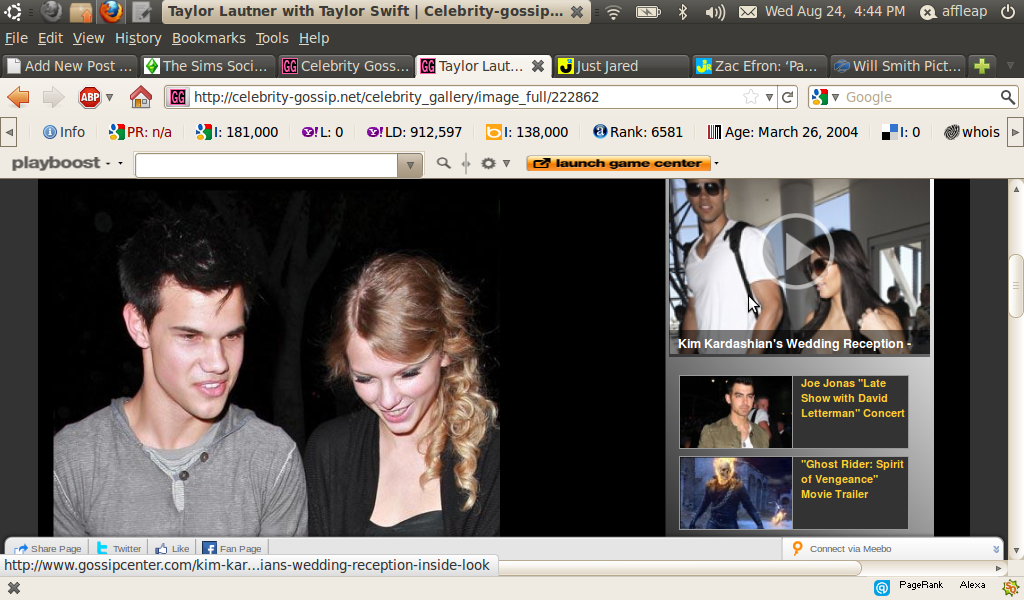Open the mail envelope indicator
The width and height of the screenshot is (1024, 600).
(748, 12)
